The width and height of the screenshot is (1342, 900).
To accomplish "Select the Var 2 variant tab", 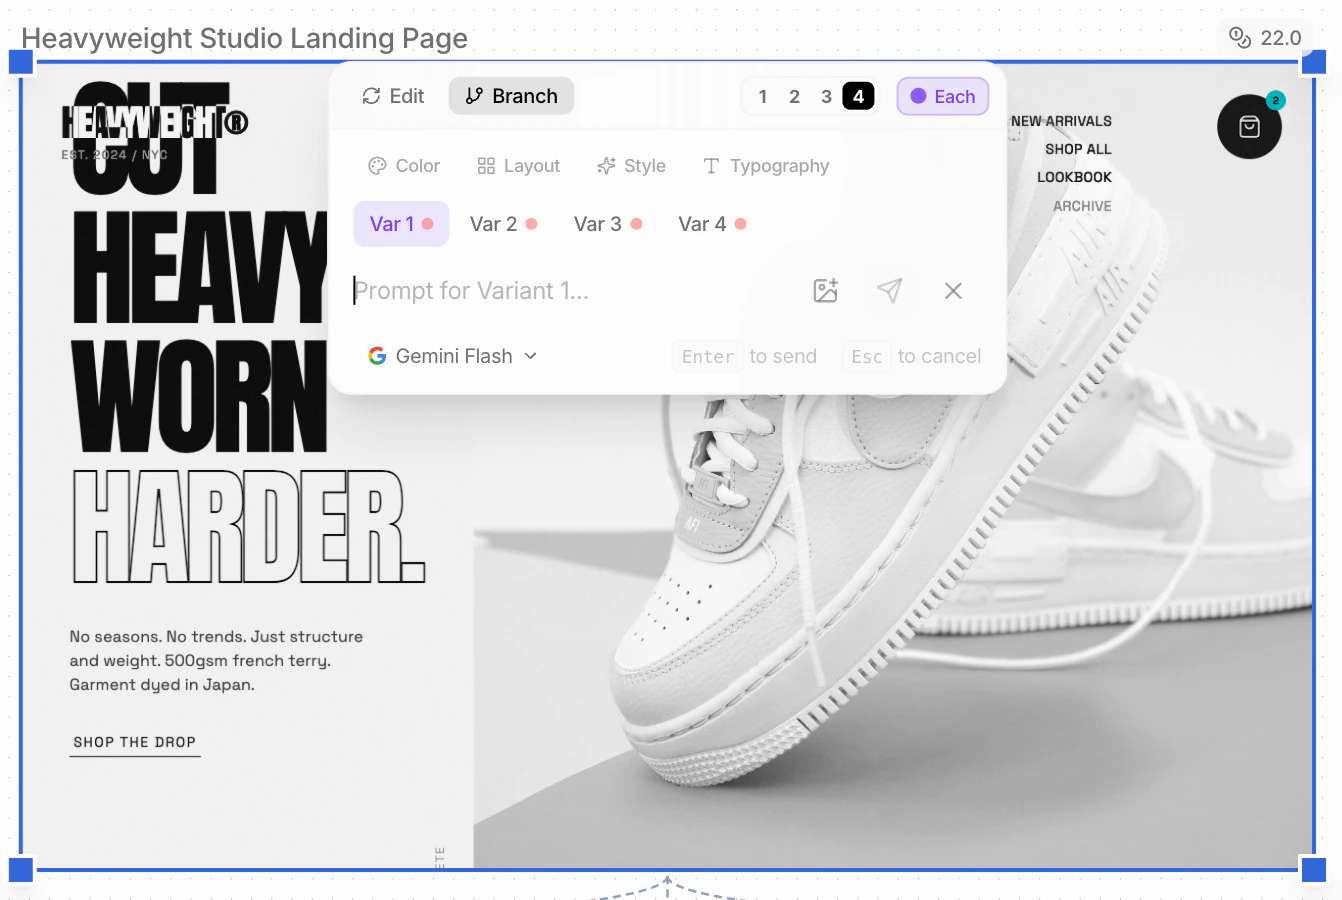I will tap(494, 223).
